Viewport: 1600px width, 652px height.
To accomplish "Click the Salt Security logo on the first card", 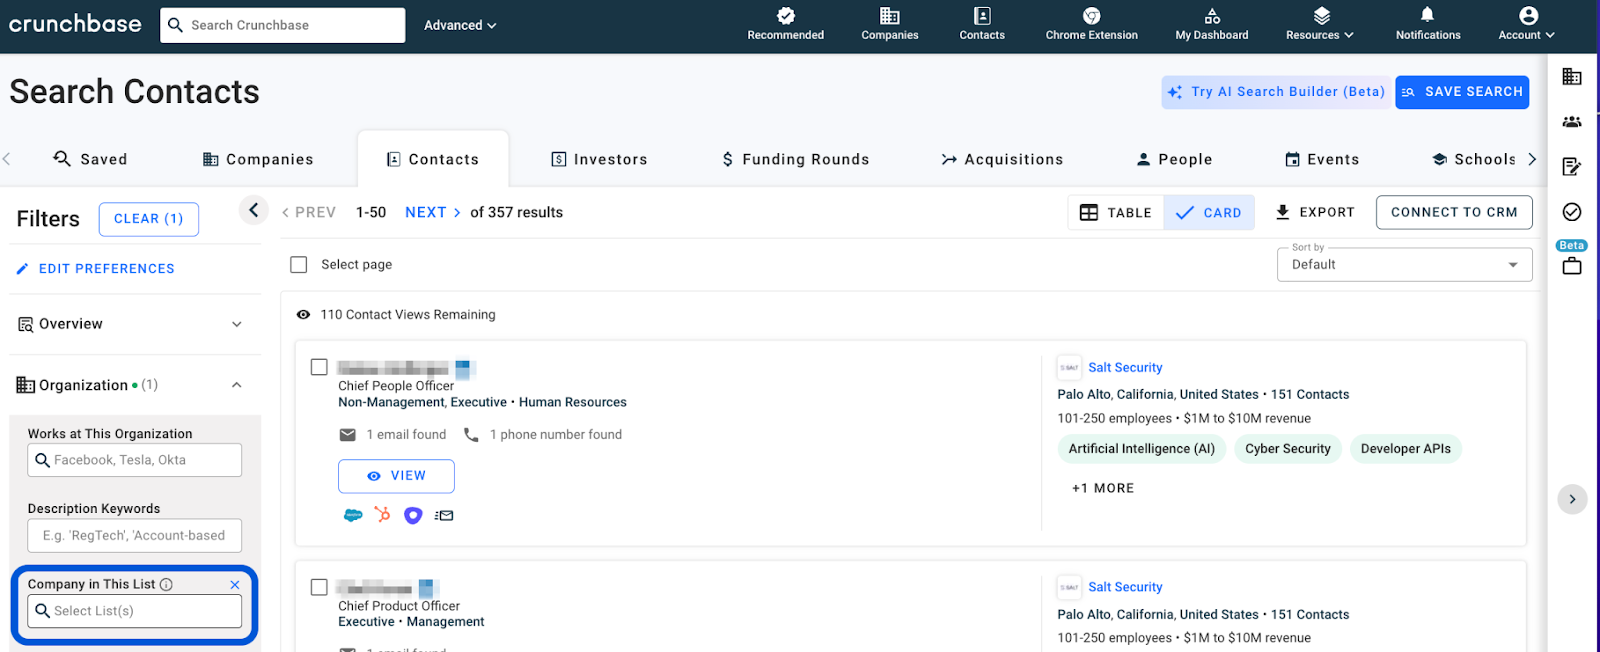I will point(1069,368).
